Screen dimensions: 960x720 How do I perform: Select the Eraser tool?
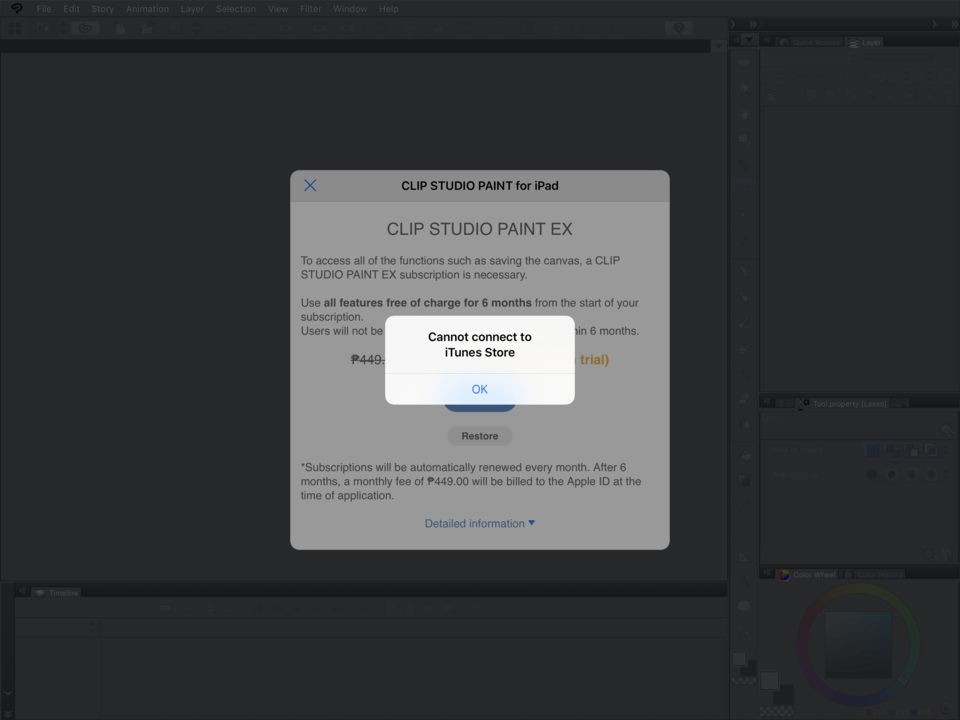tap(744, 399)
